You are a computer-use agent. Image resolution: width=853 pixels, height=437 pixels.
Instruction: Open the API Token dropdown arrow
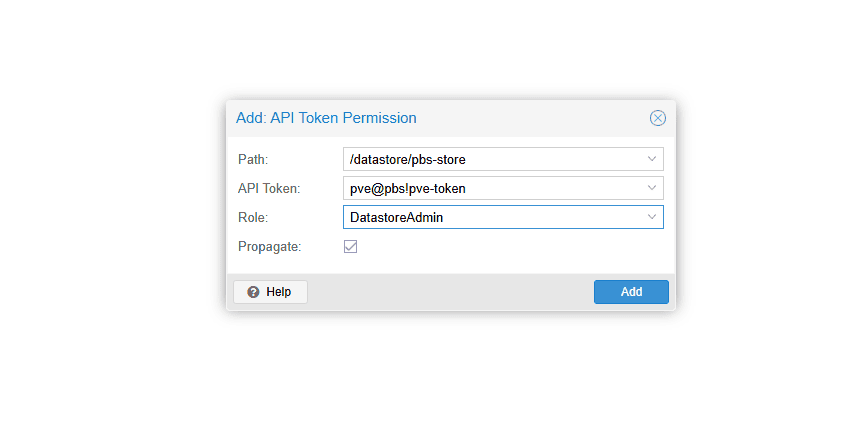pos(652,188)
